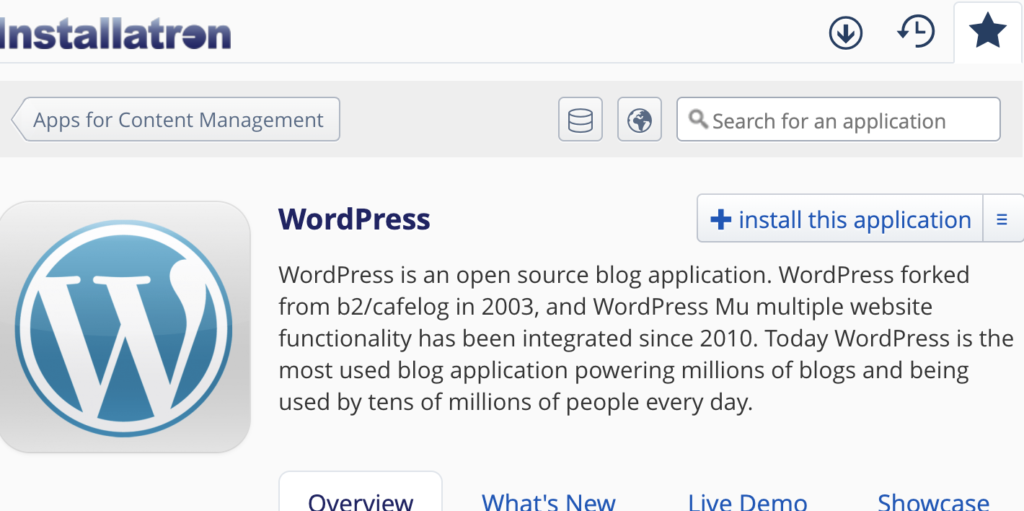1024x511 pixels.
Task: Select the star favorites tab
Action: coord(987,32)
